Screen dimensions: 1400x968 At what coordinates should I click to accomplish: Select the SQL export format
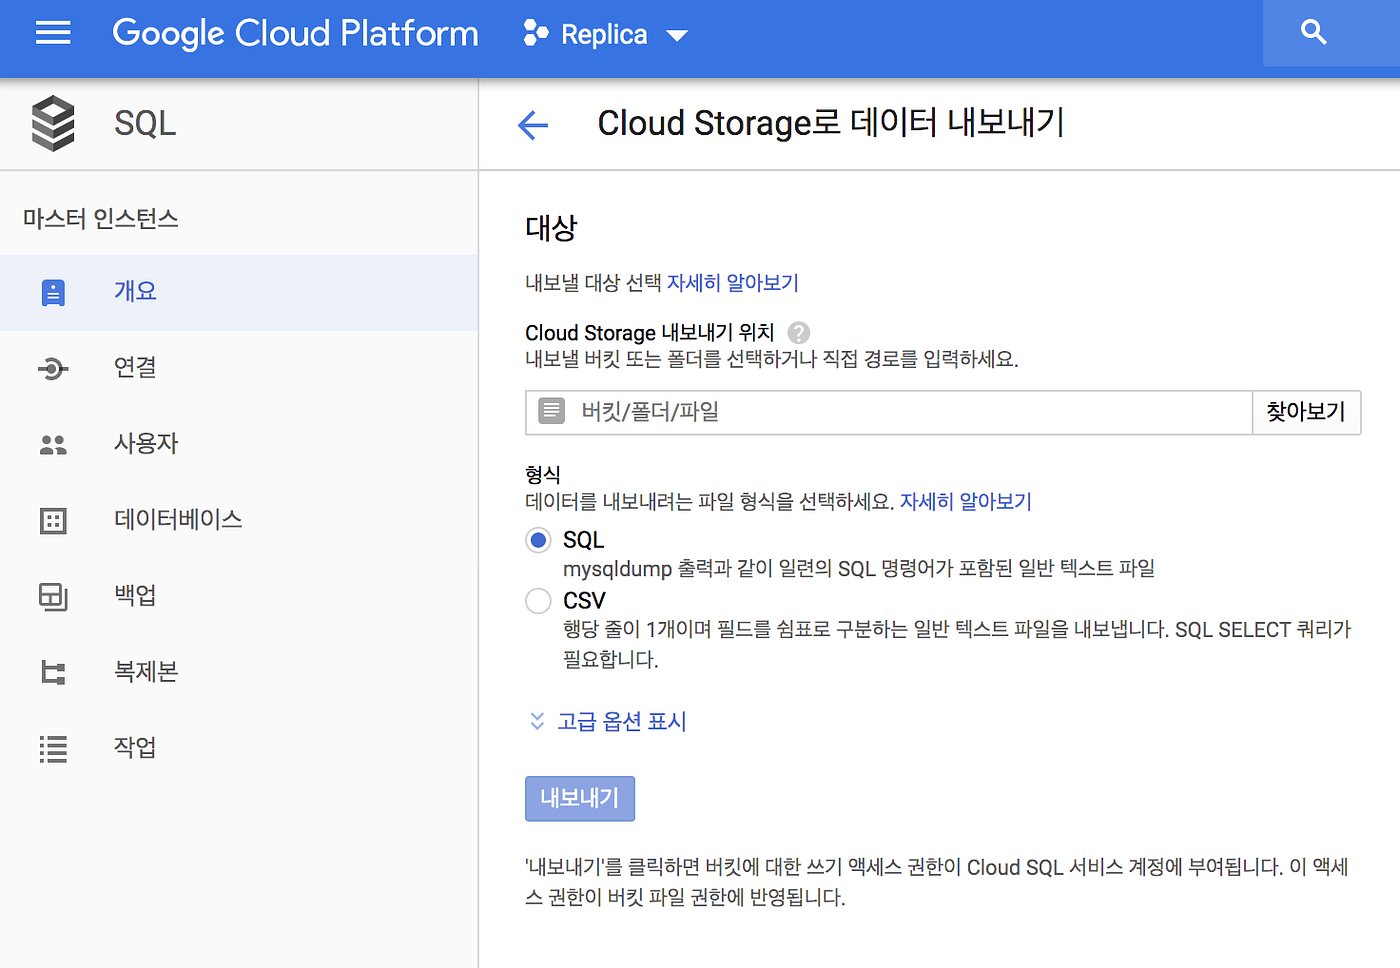coord(538,539)
